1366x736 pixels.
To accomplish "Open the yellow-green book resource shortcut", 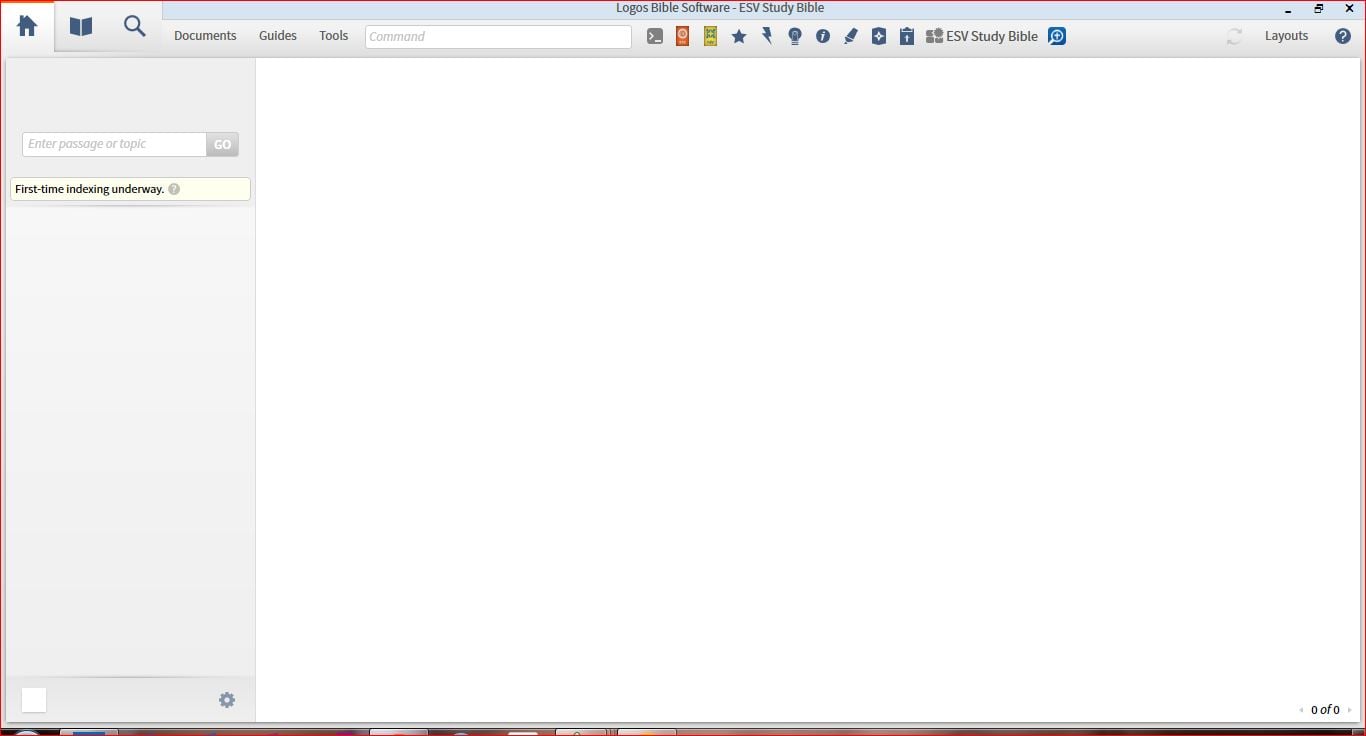I will click(710, 36).
